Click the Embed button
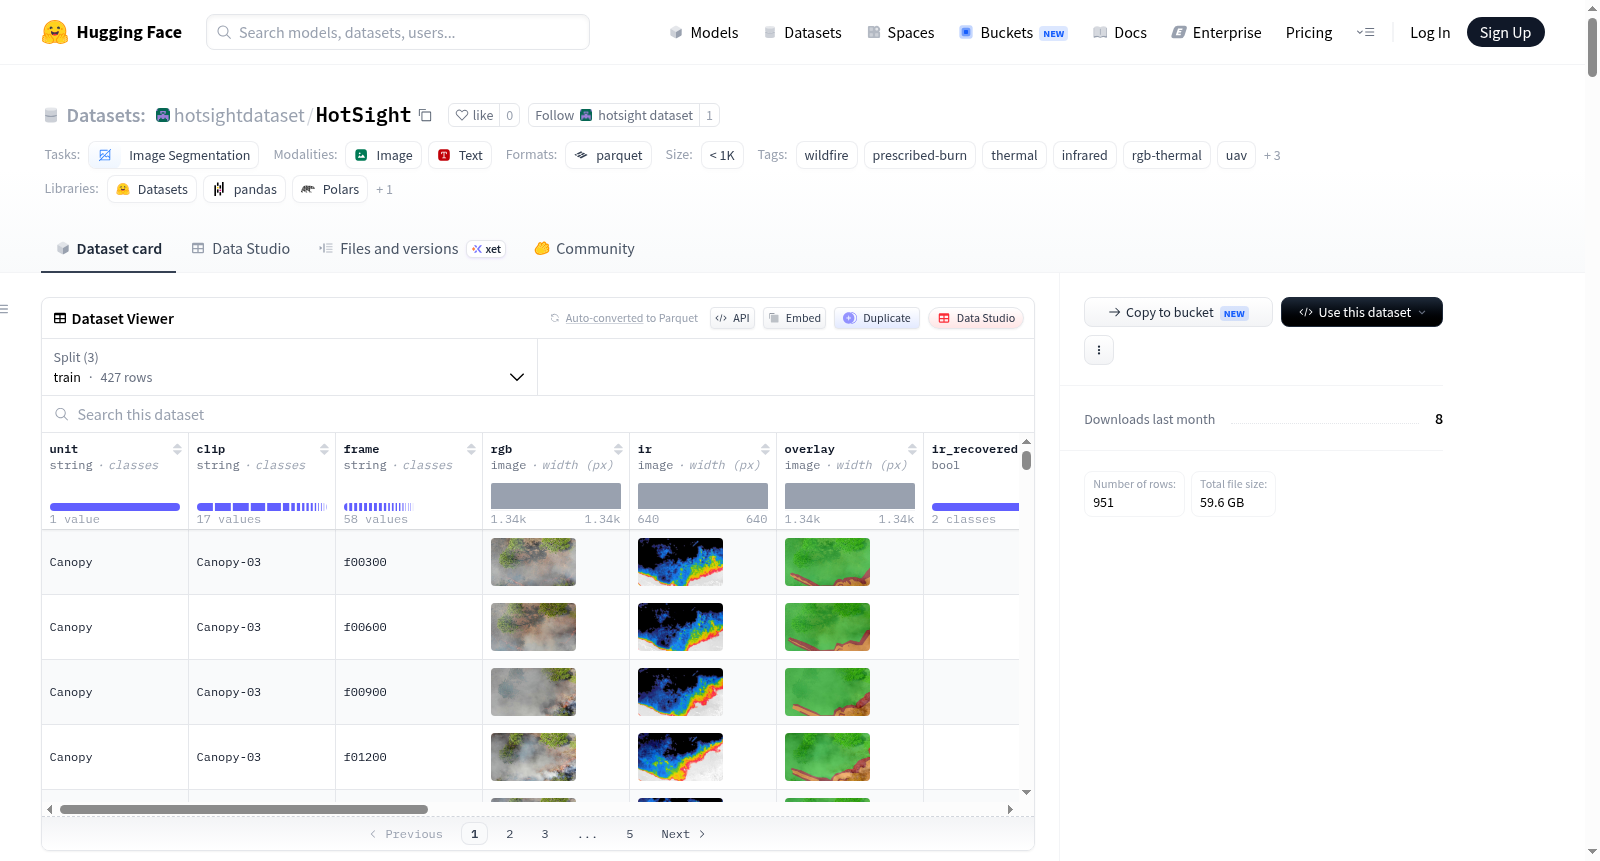 click(x=794, y=318)
